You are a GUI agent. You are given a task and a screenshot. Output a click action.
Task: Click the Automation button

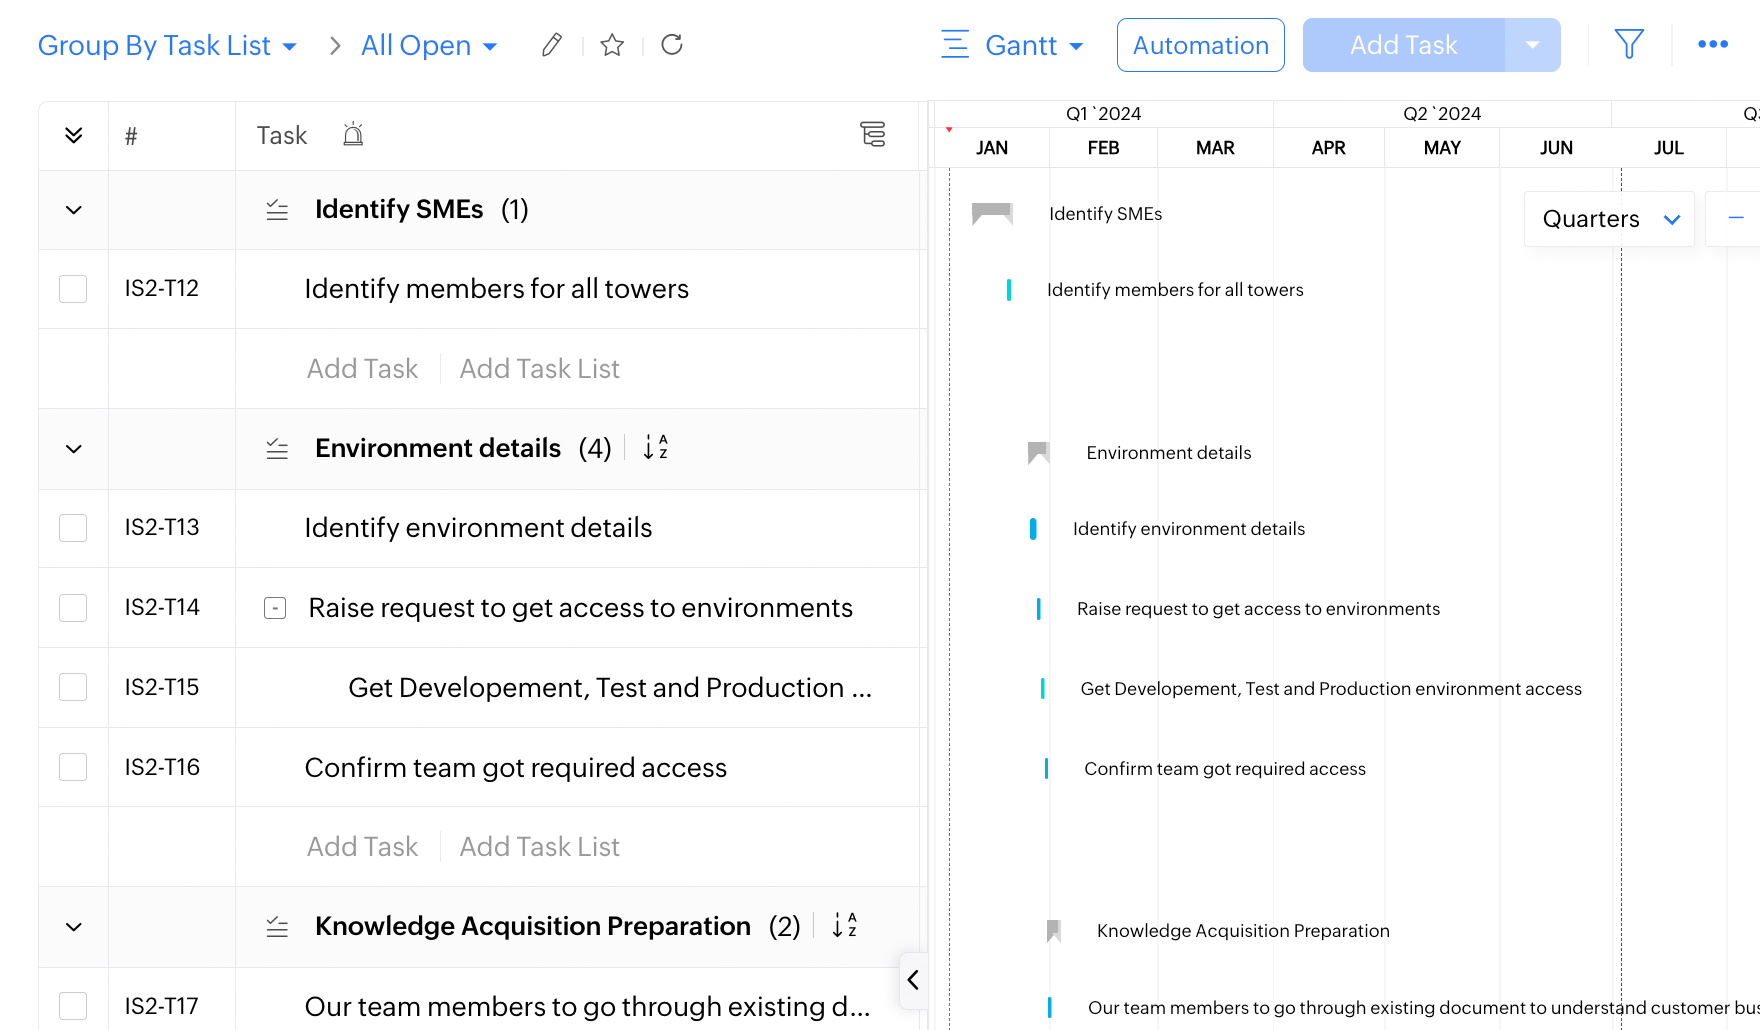pyautogui.click(x=1200, y=46)
